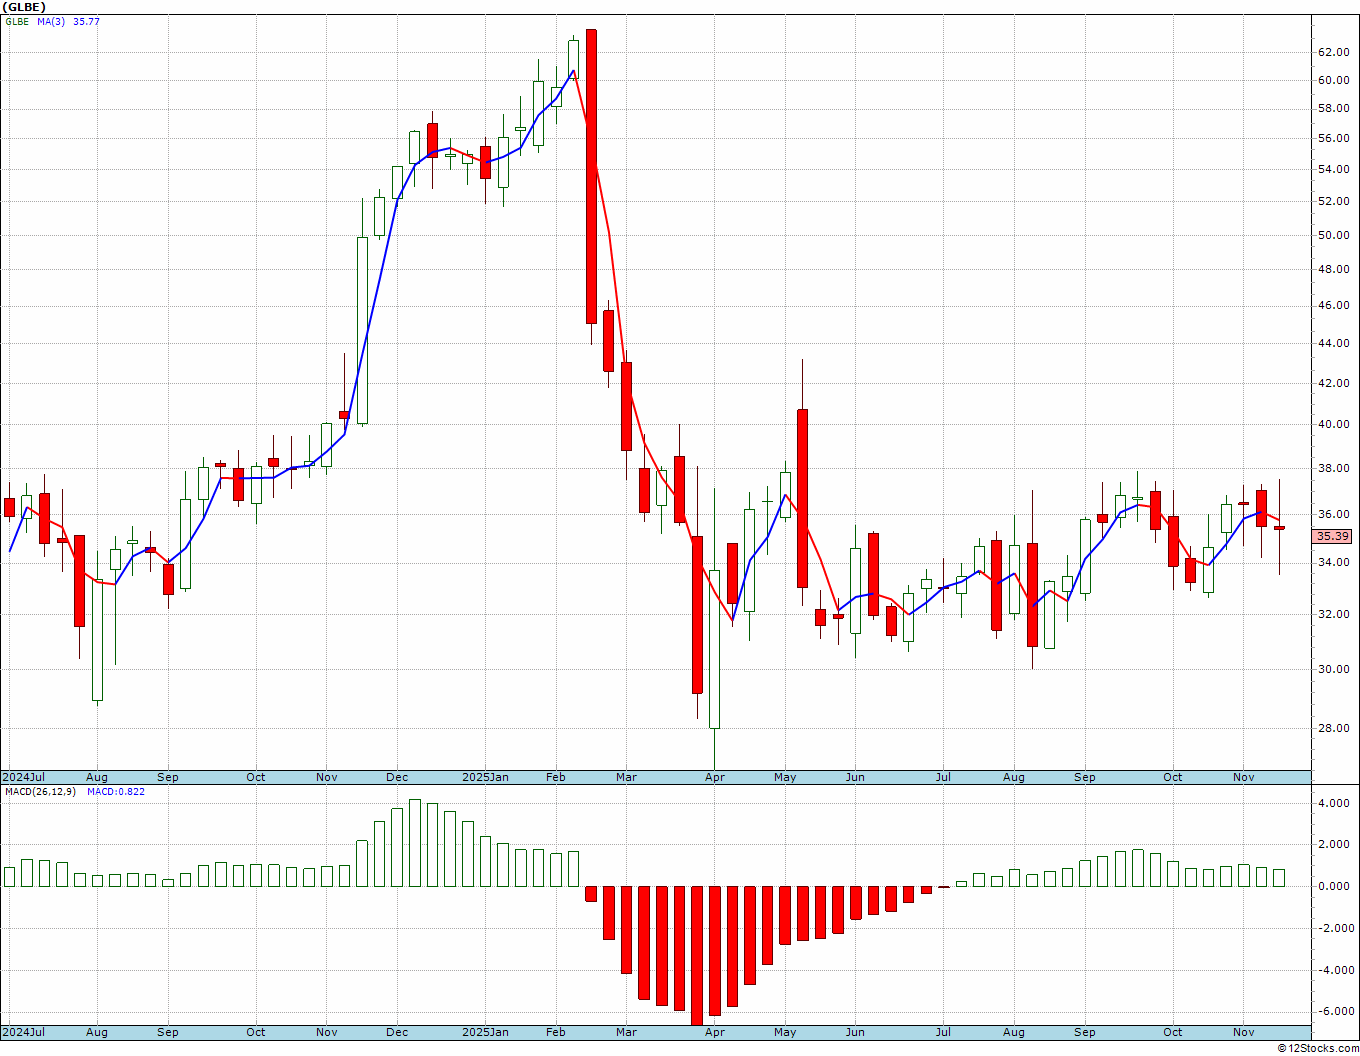This screenshot has height=1056, width=1360.
Task: Click the 62.00 price axis label
Action: coord(1333,52)
